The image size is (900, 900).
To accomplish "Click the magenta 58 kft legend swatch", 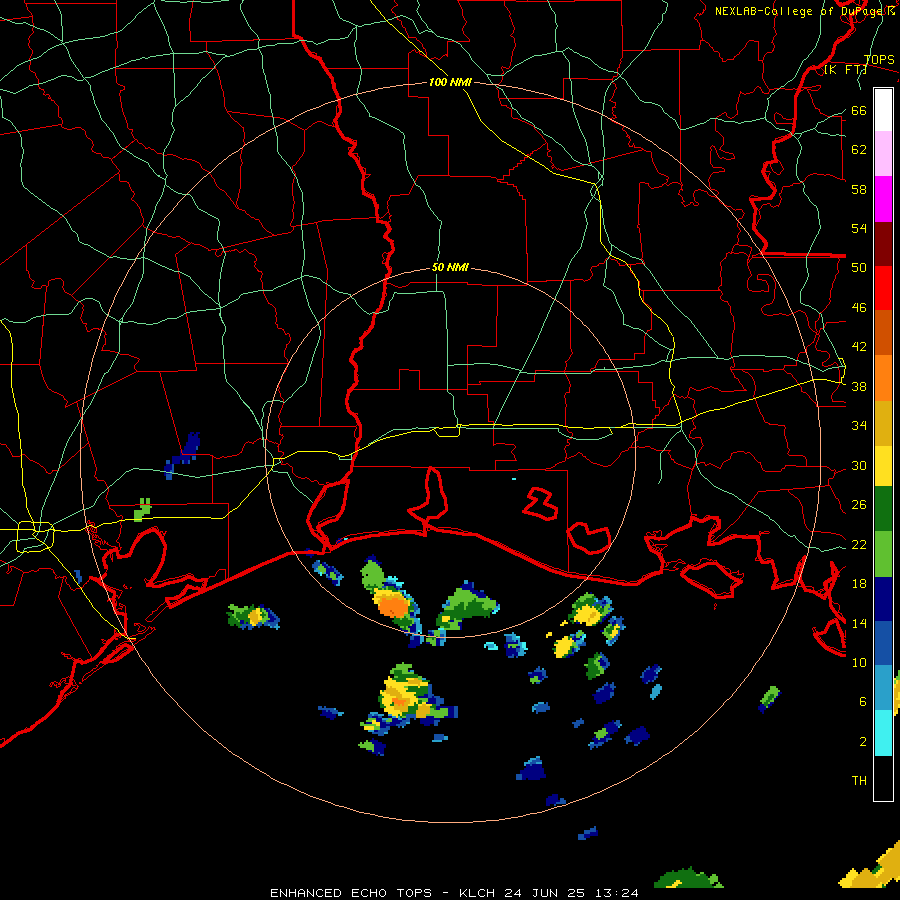I will [x=883, y=199].
